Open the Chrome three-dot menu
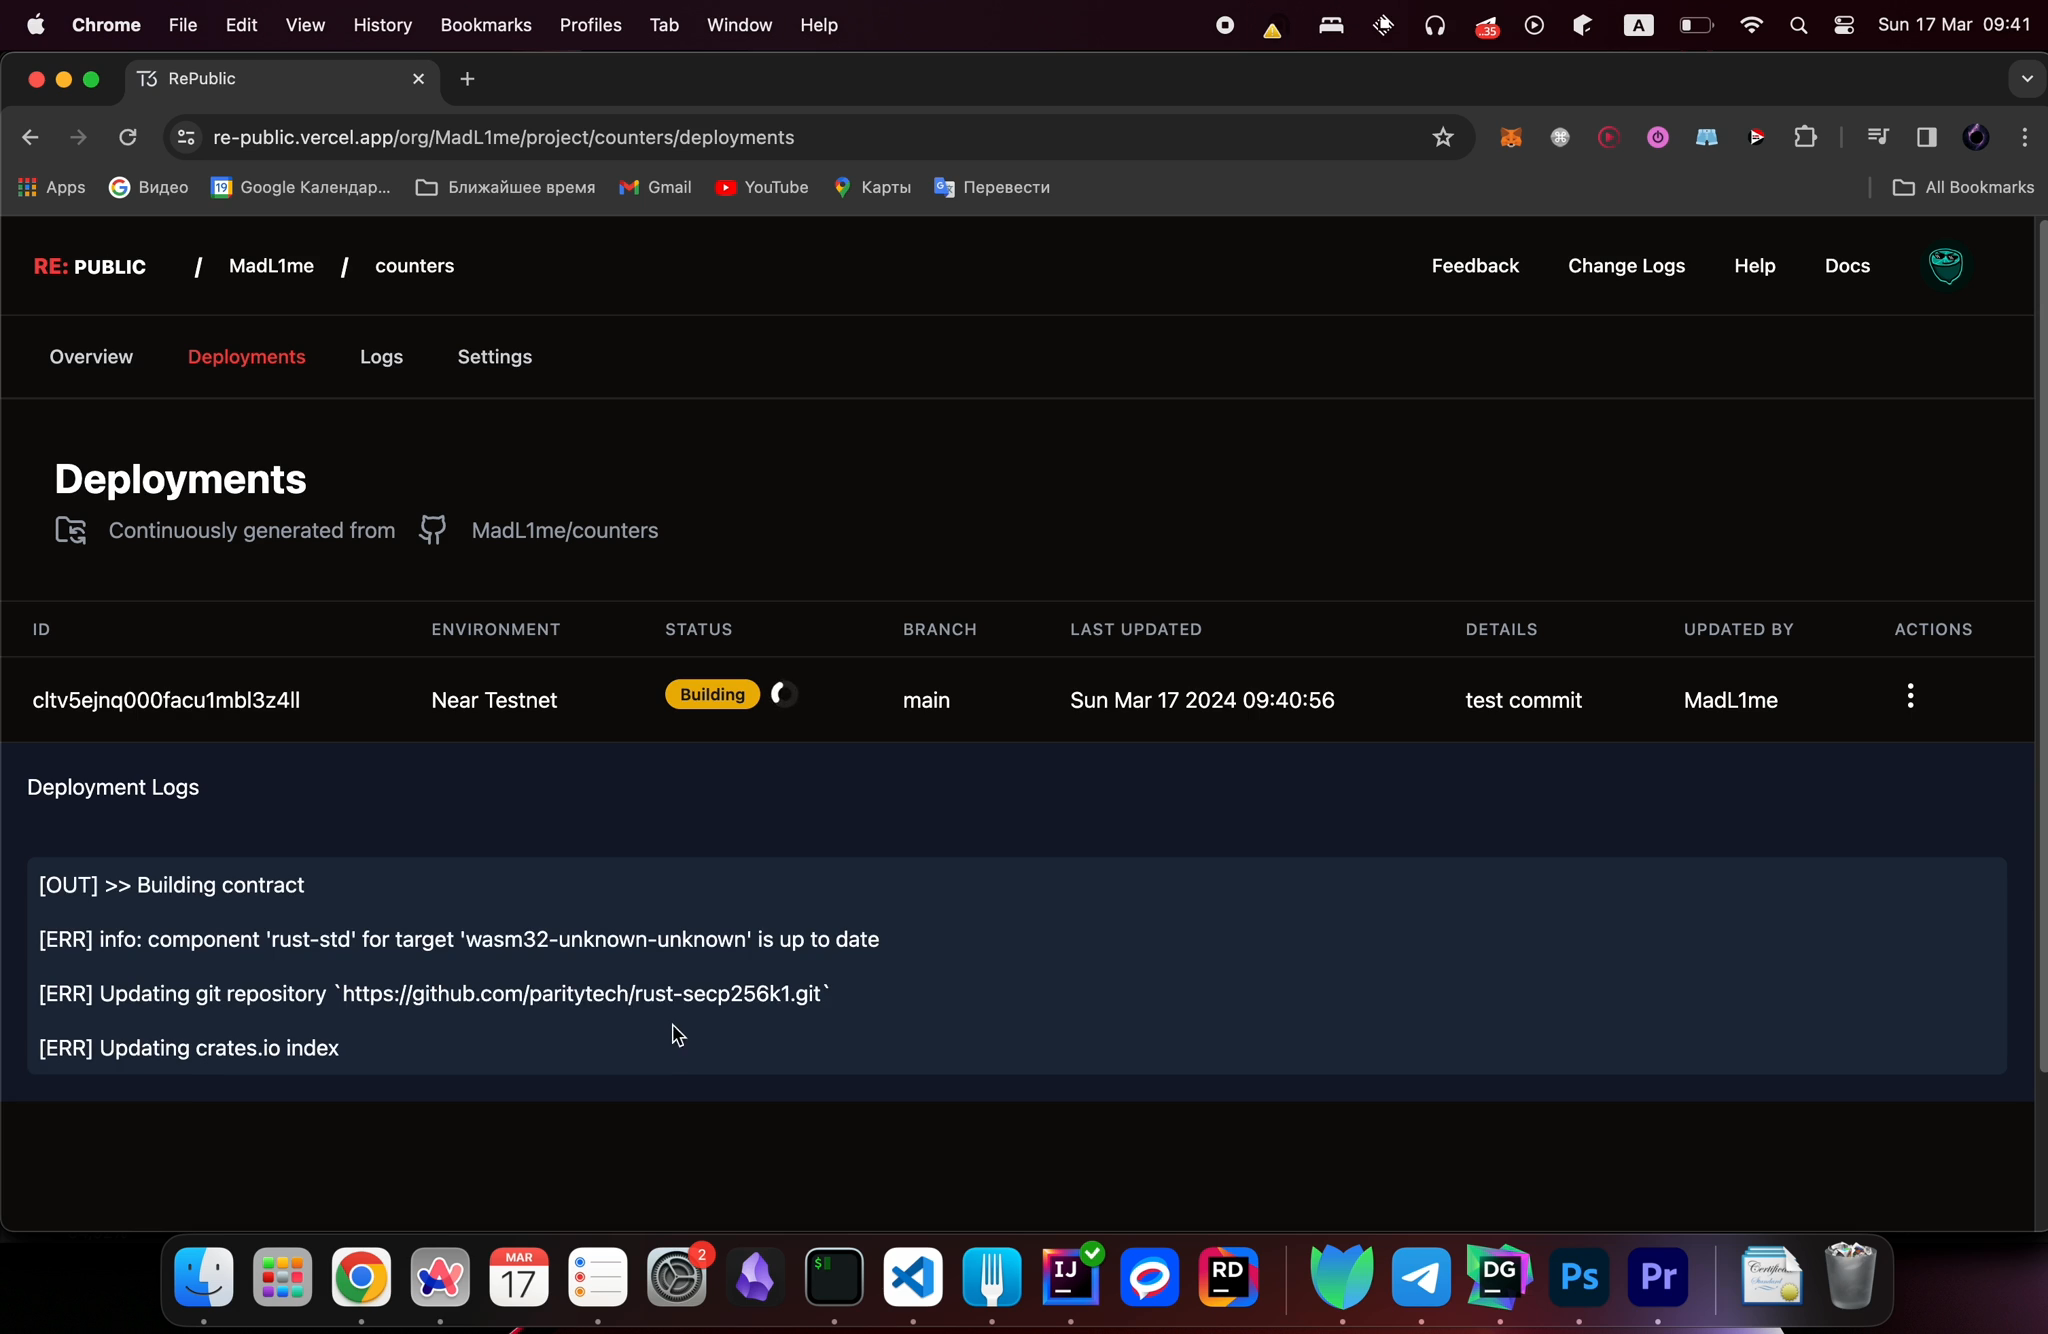 click(2024, 137)
